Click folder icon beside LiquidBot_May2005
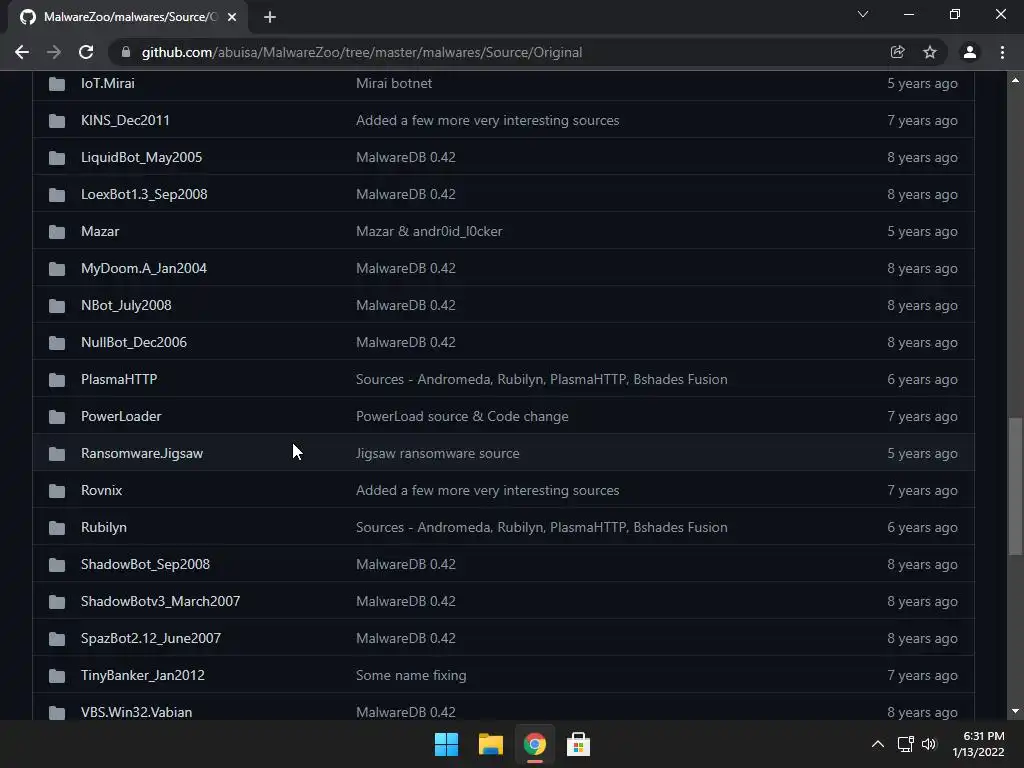The height and width of the screenshot is (768, 1024). click(x=57, y=158)
